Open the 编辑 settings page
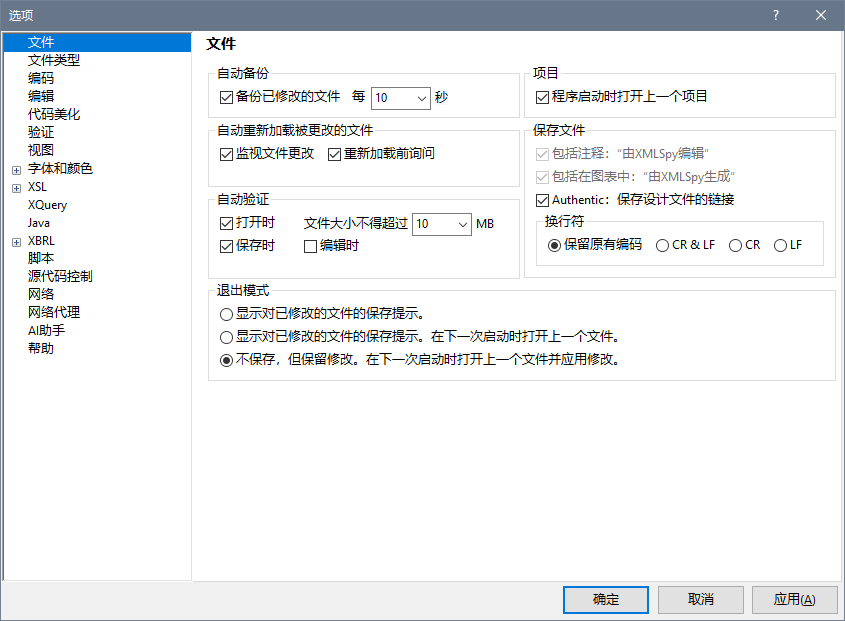Image resolution: width=845 pixels, height=621 pixels. (41, 96)
